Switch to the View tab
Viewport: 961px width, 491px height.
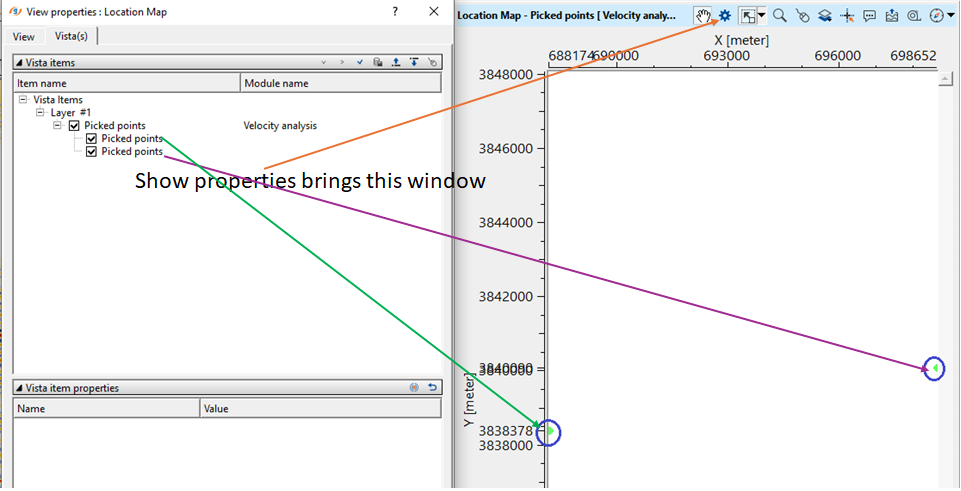(x=24, y=37)
